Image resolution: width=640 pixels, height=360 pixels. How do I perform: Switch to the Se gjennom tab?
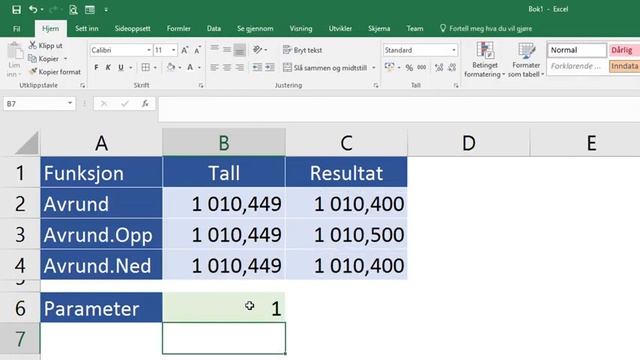coord(255,29)
